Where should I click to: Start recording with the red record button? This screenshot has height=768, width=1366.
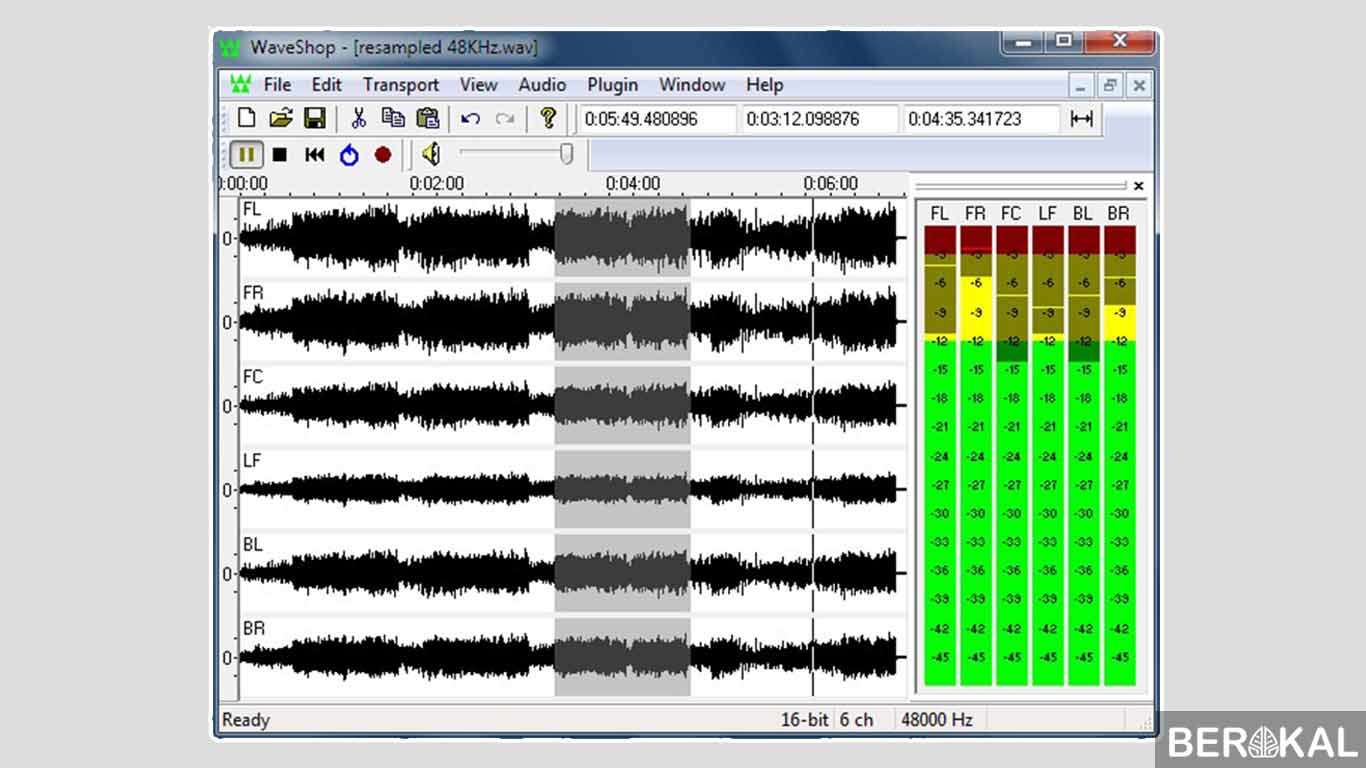pyautogui.click(x=383, y=154)
